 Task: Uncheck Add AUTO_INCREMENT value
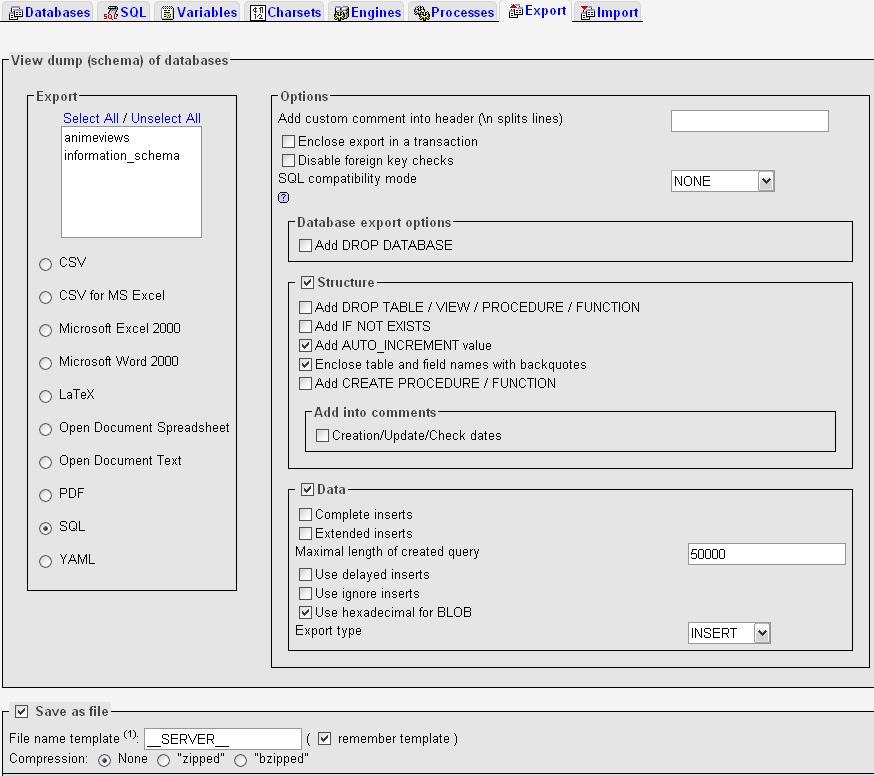click(305, 345)
